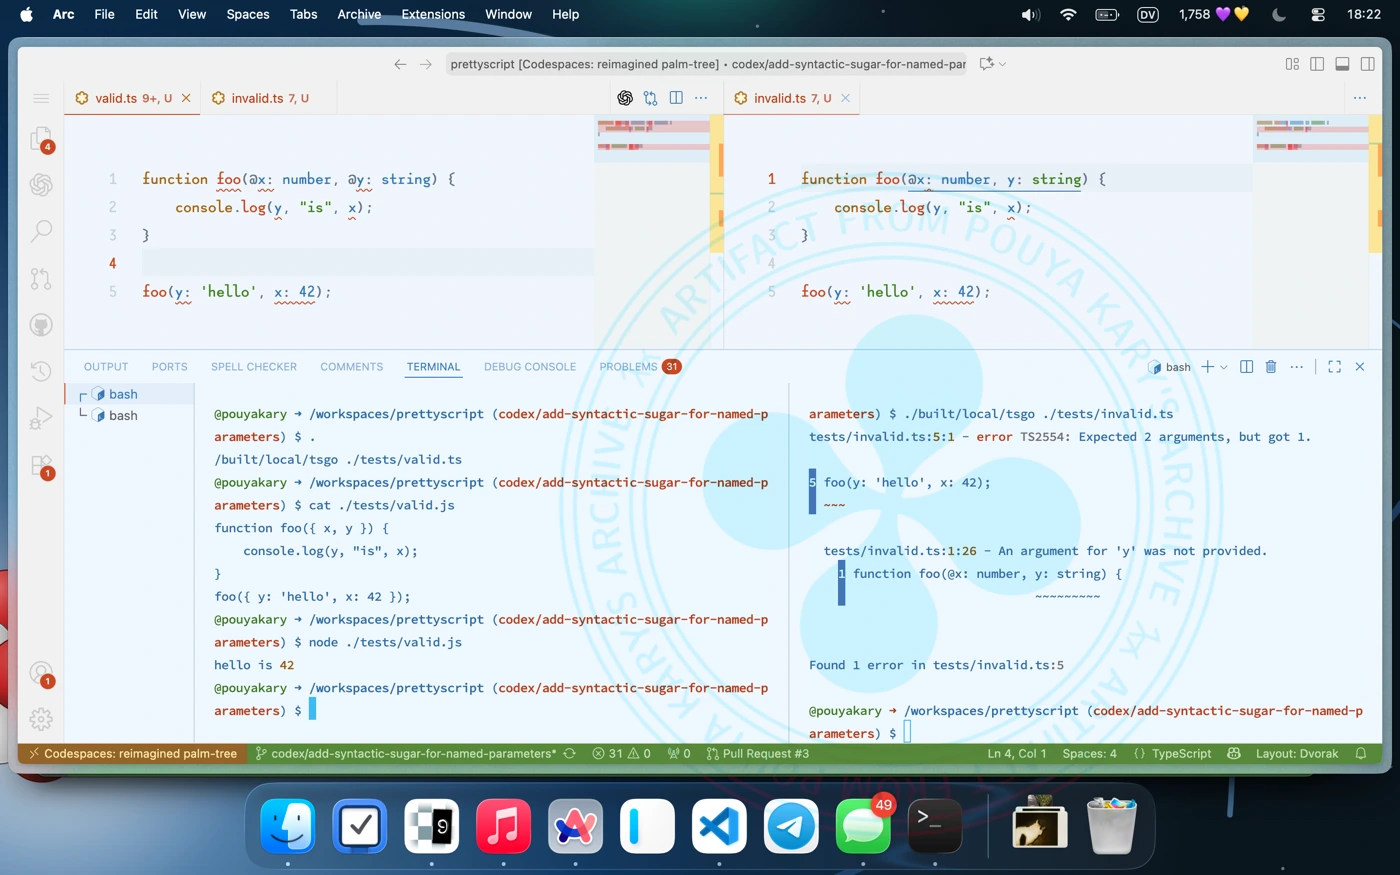The width and height of the screenshot is (1400, 875).
Task: Open the Extensions view icon
Action: pyautogui.click(x=41, y=466)
